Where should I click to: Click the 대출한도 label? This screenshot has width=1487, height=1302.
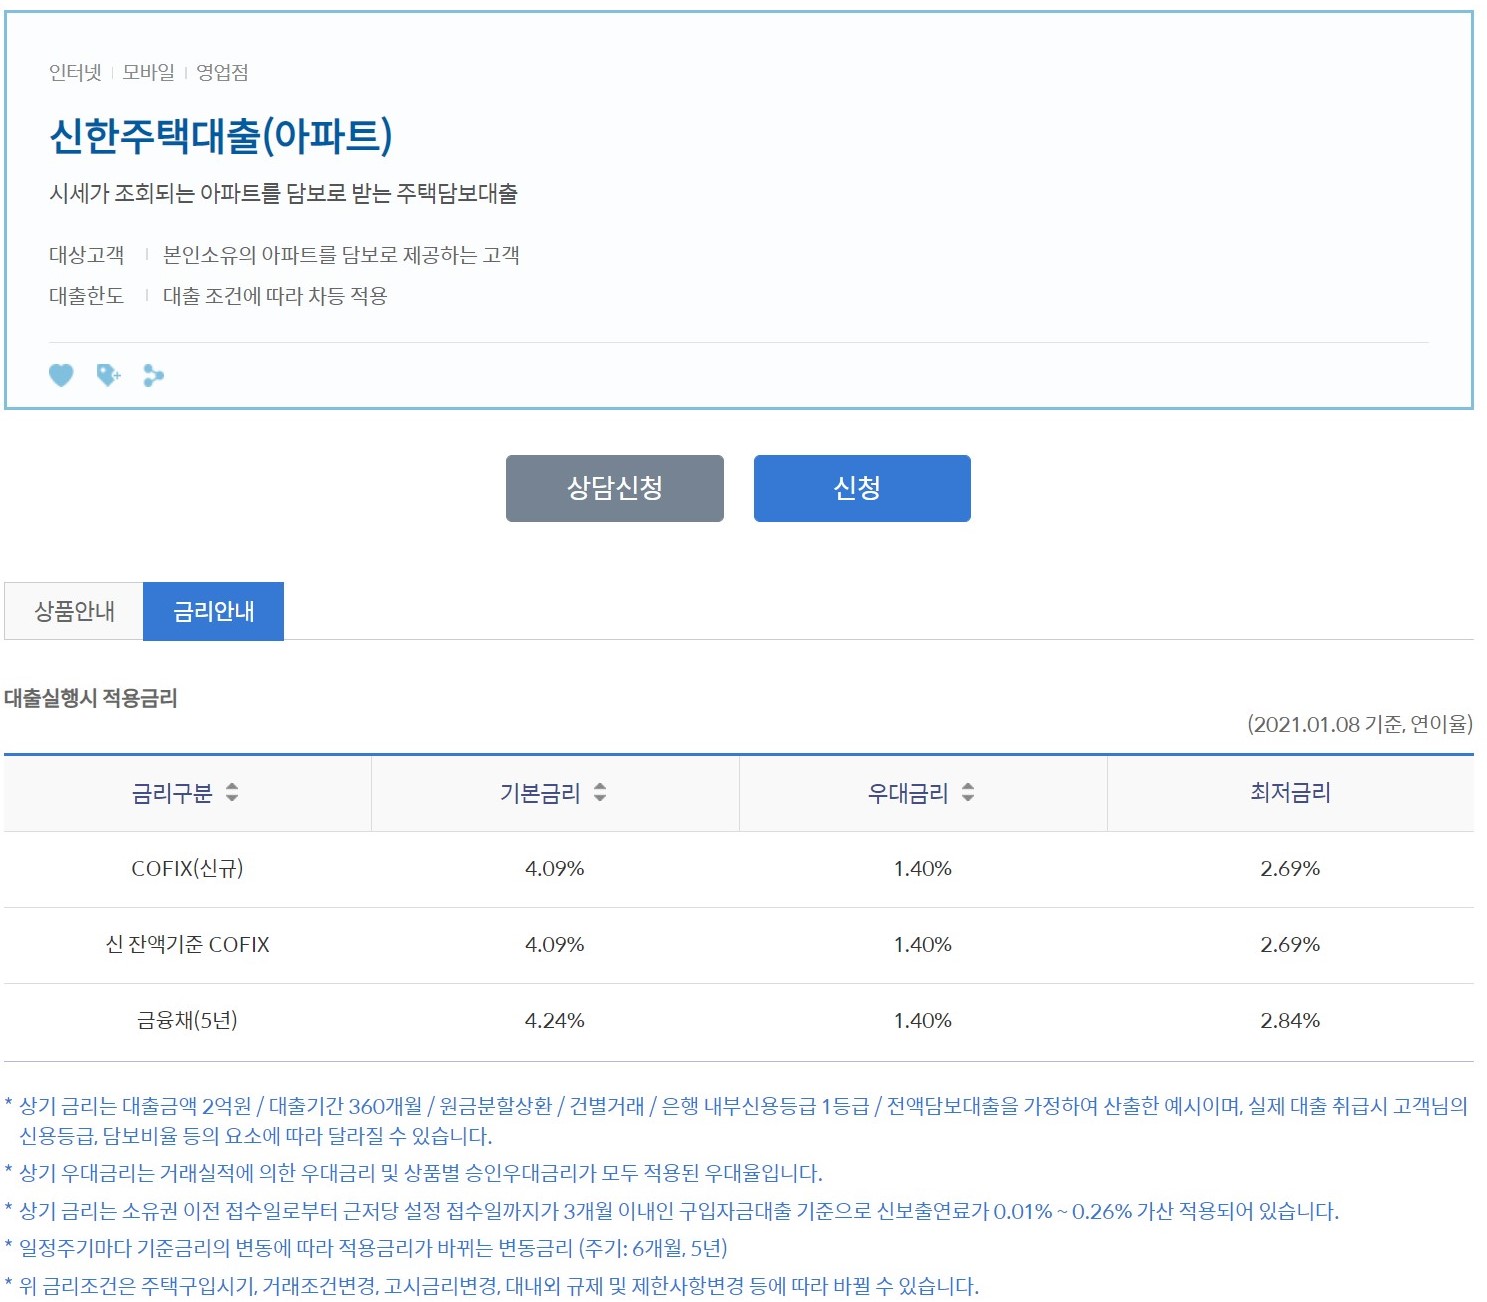coord(86,296)
